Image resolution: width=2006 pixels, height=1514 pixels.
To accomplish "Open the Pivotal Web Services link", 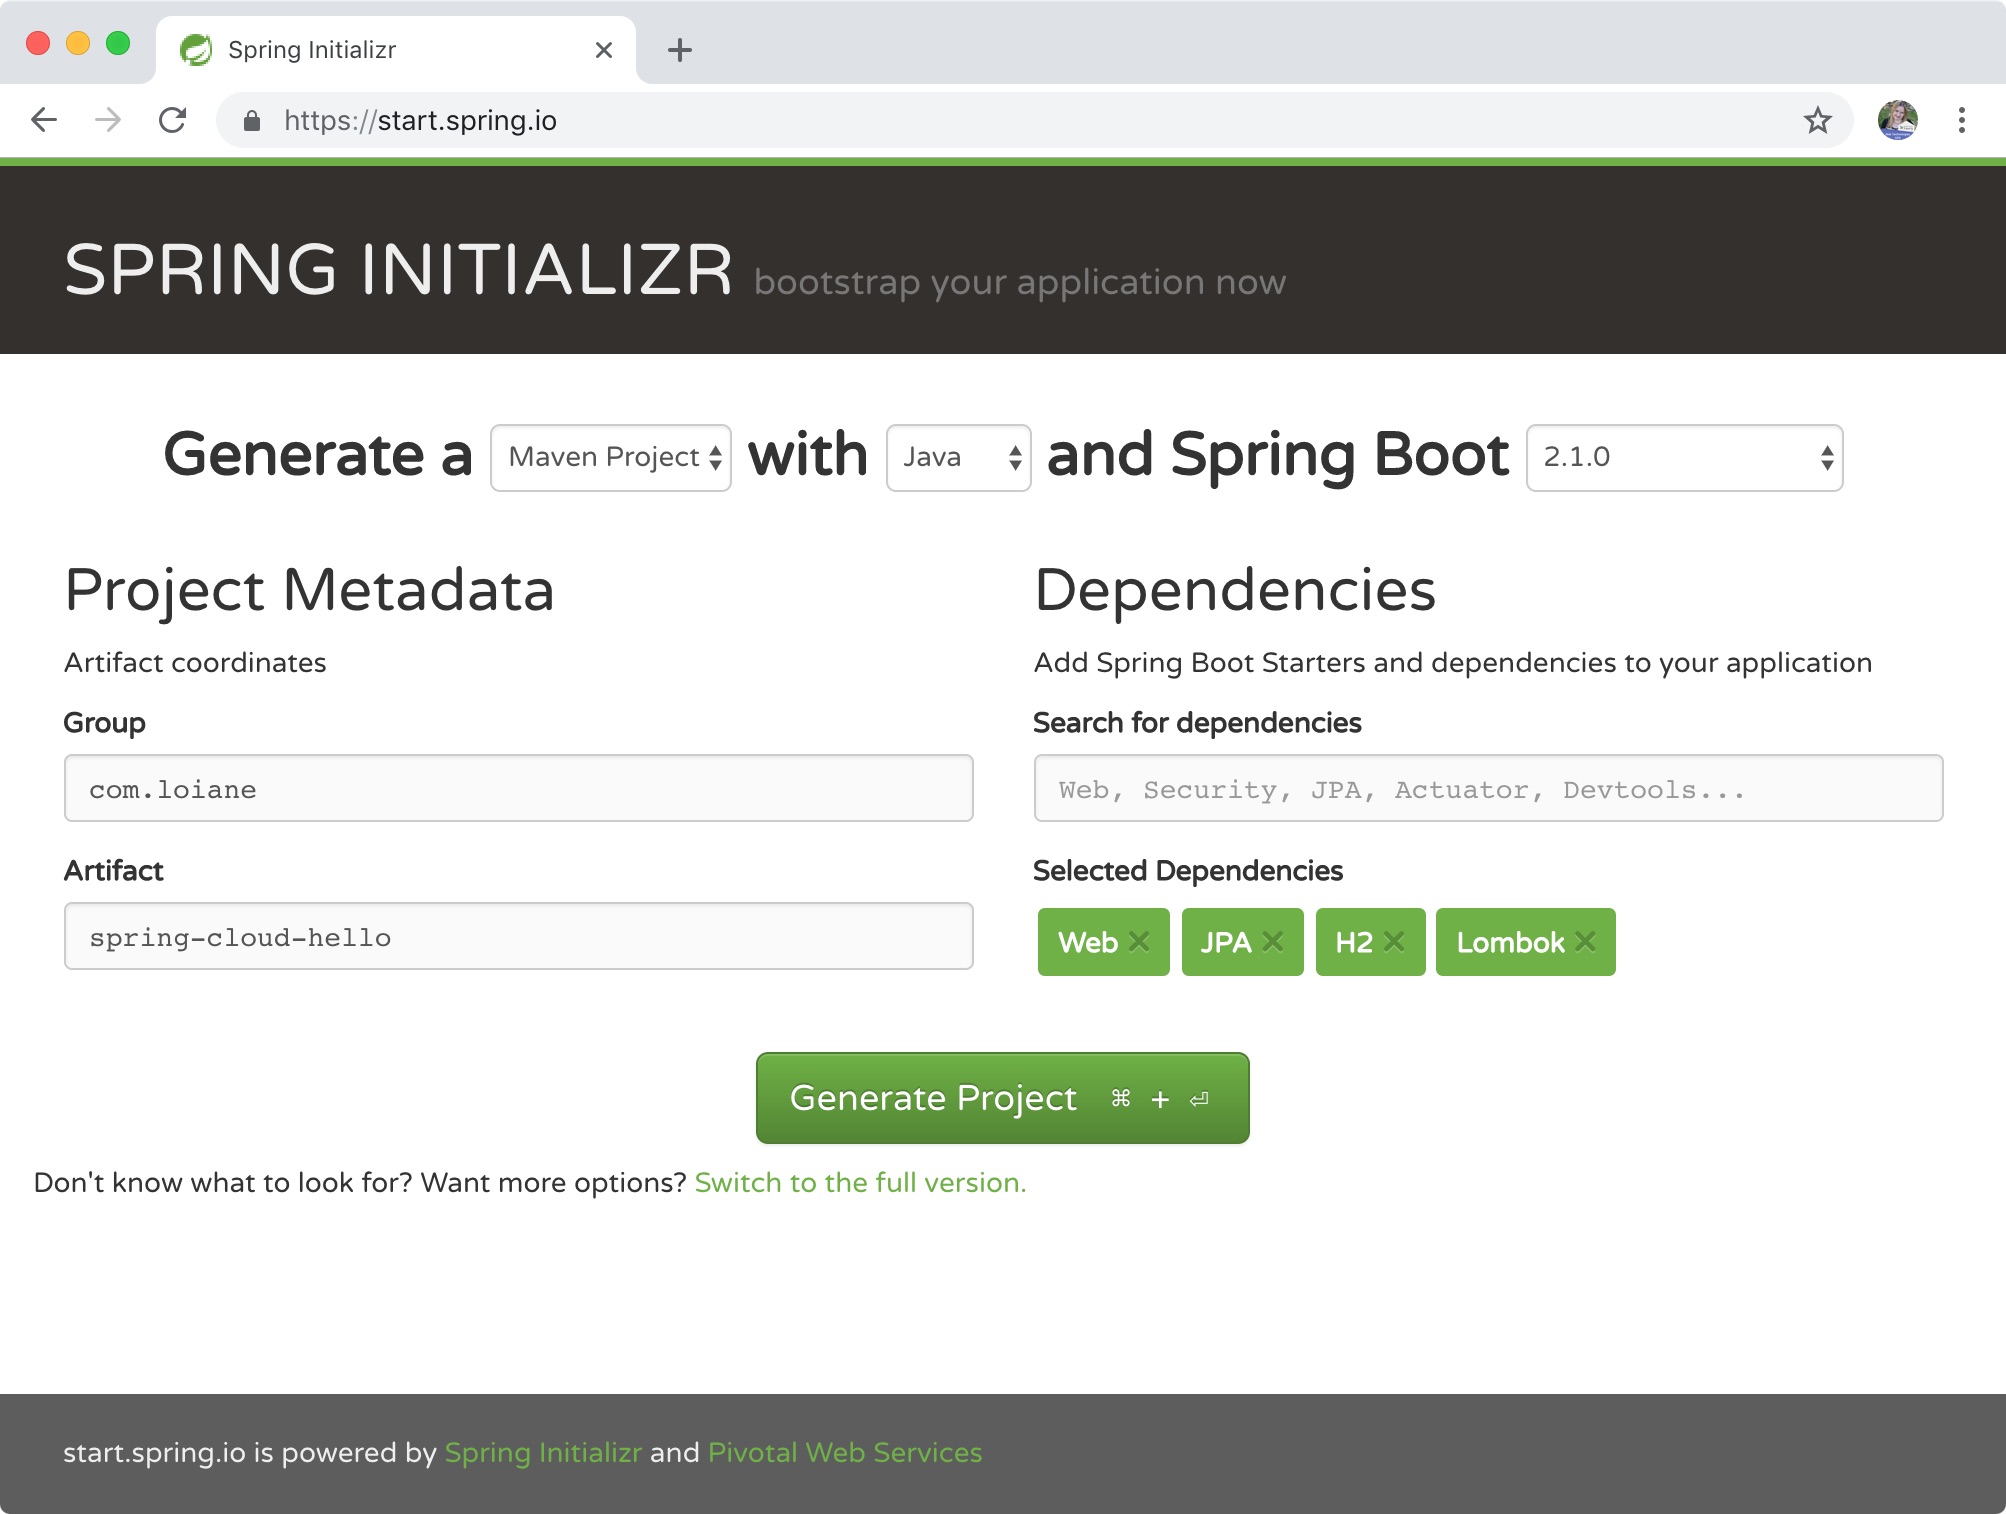I will pos(845,1453).
